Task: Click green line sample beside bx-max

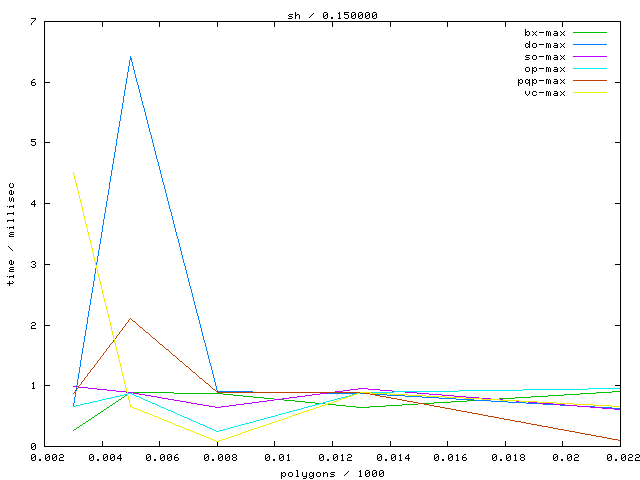Action: [590, 33]
